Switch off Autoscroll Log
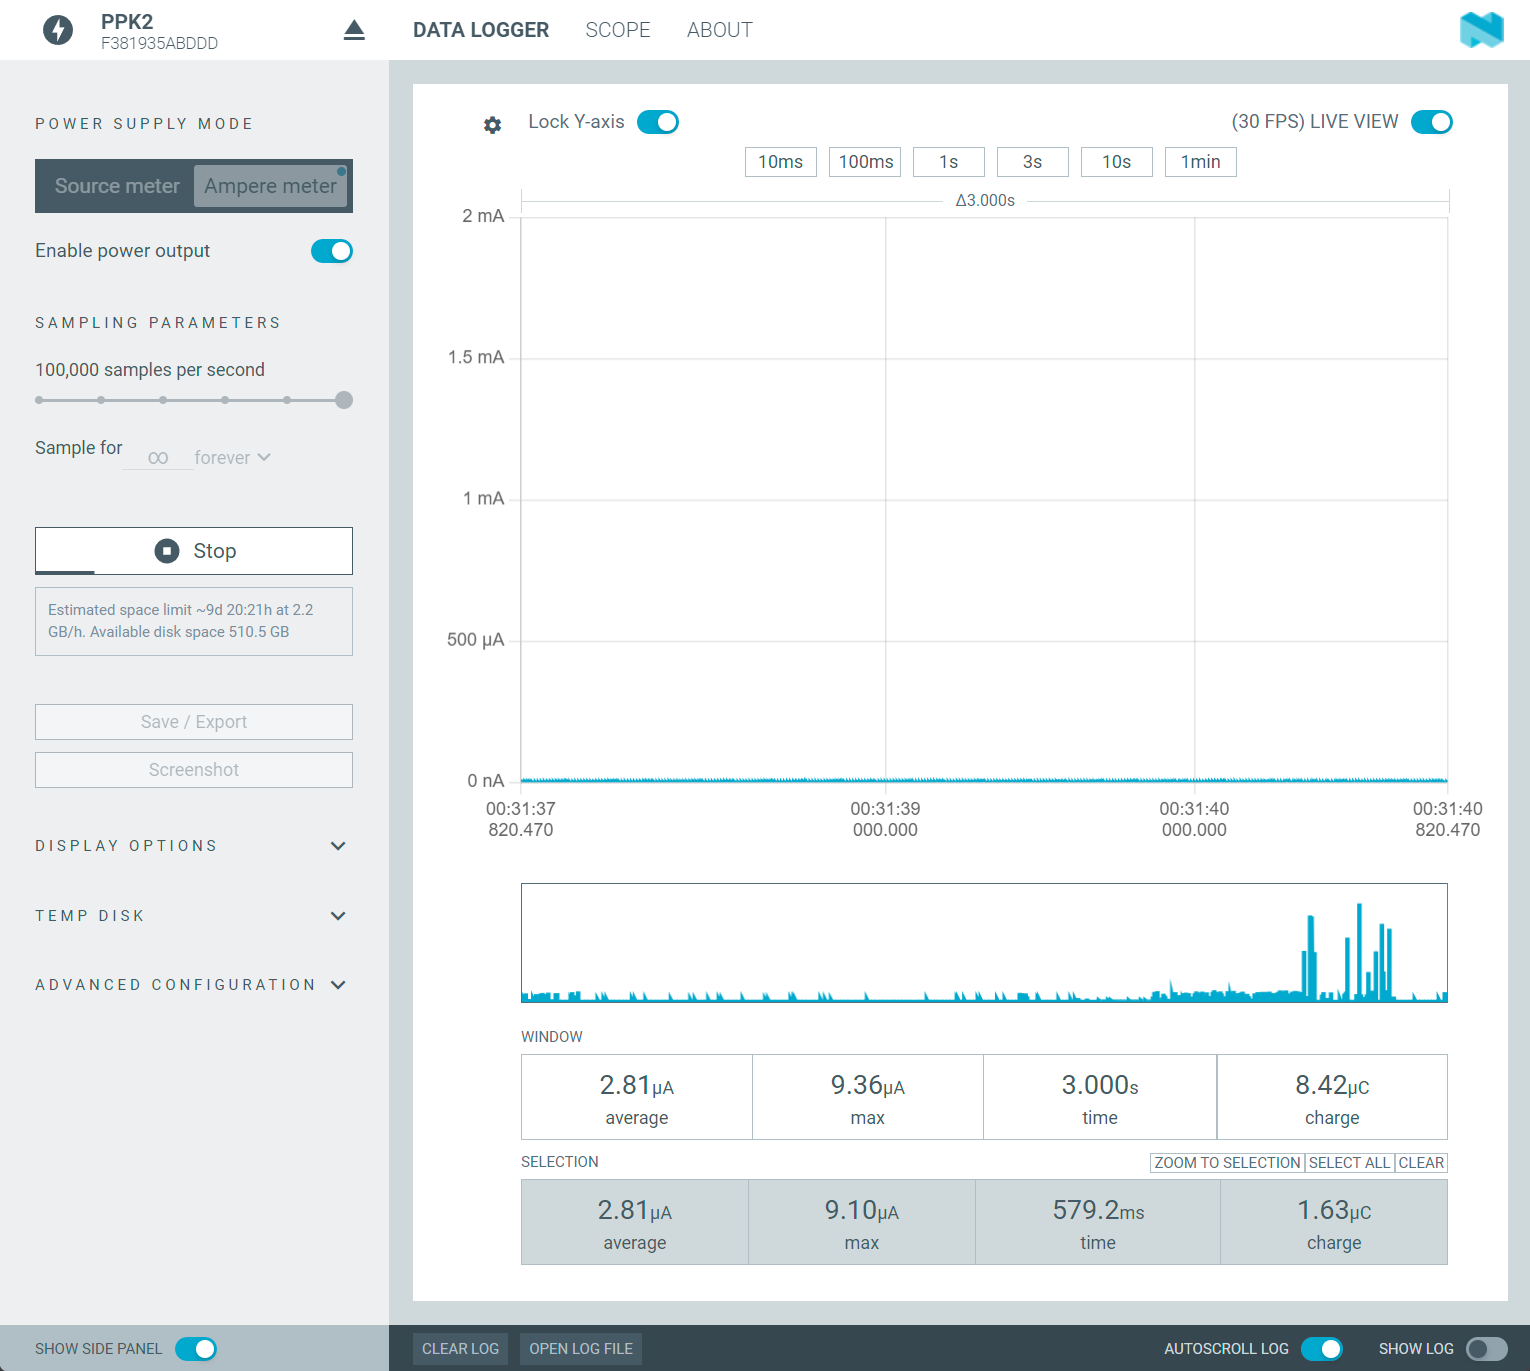 pyautogui.click(x=1322, y=1349)
